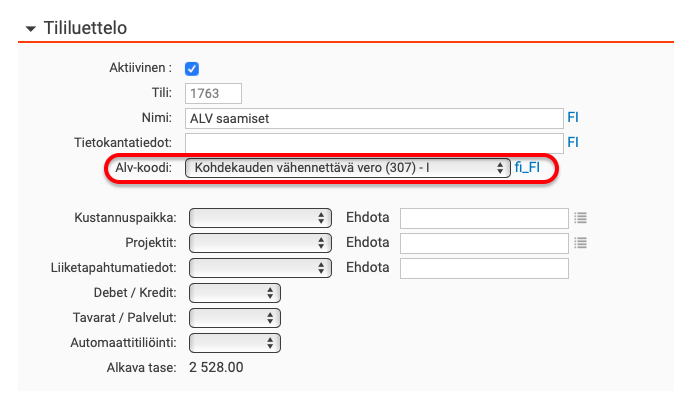Click the list icon beside Projektit Ehdota
This screenshot has height=401, width=674.
pos(581,242)
